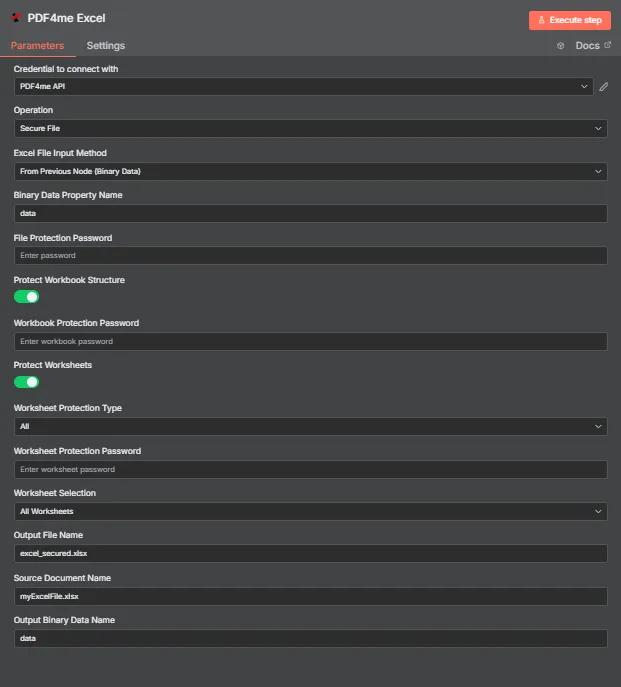
Task: Open the Docs external link
Action: (593, 46)
